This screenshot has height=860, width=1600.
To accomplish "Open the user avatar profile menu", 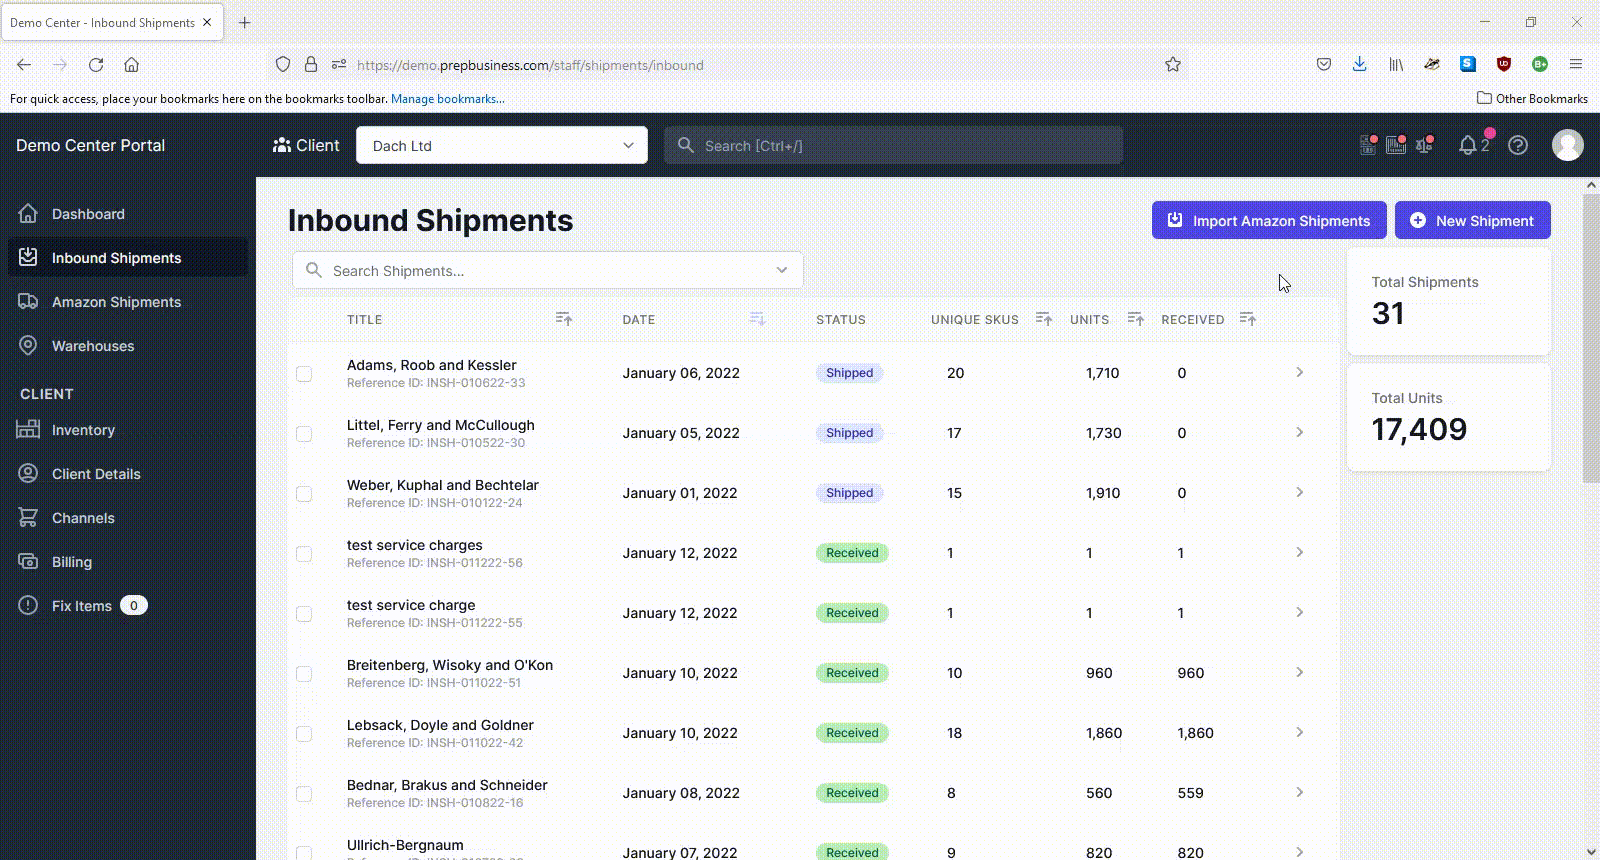I will [1567, 145].
